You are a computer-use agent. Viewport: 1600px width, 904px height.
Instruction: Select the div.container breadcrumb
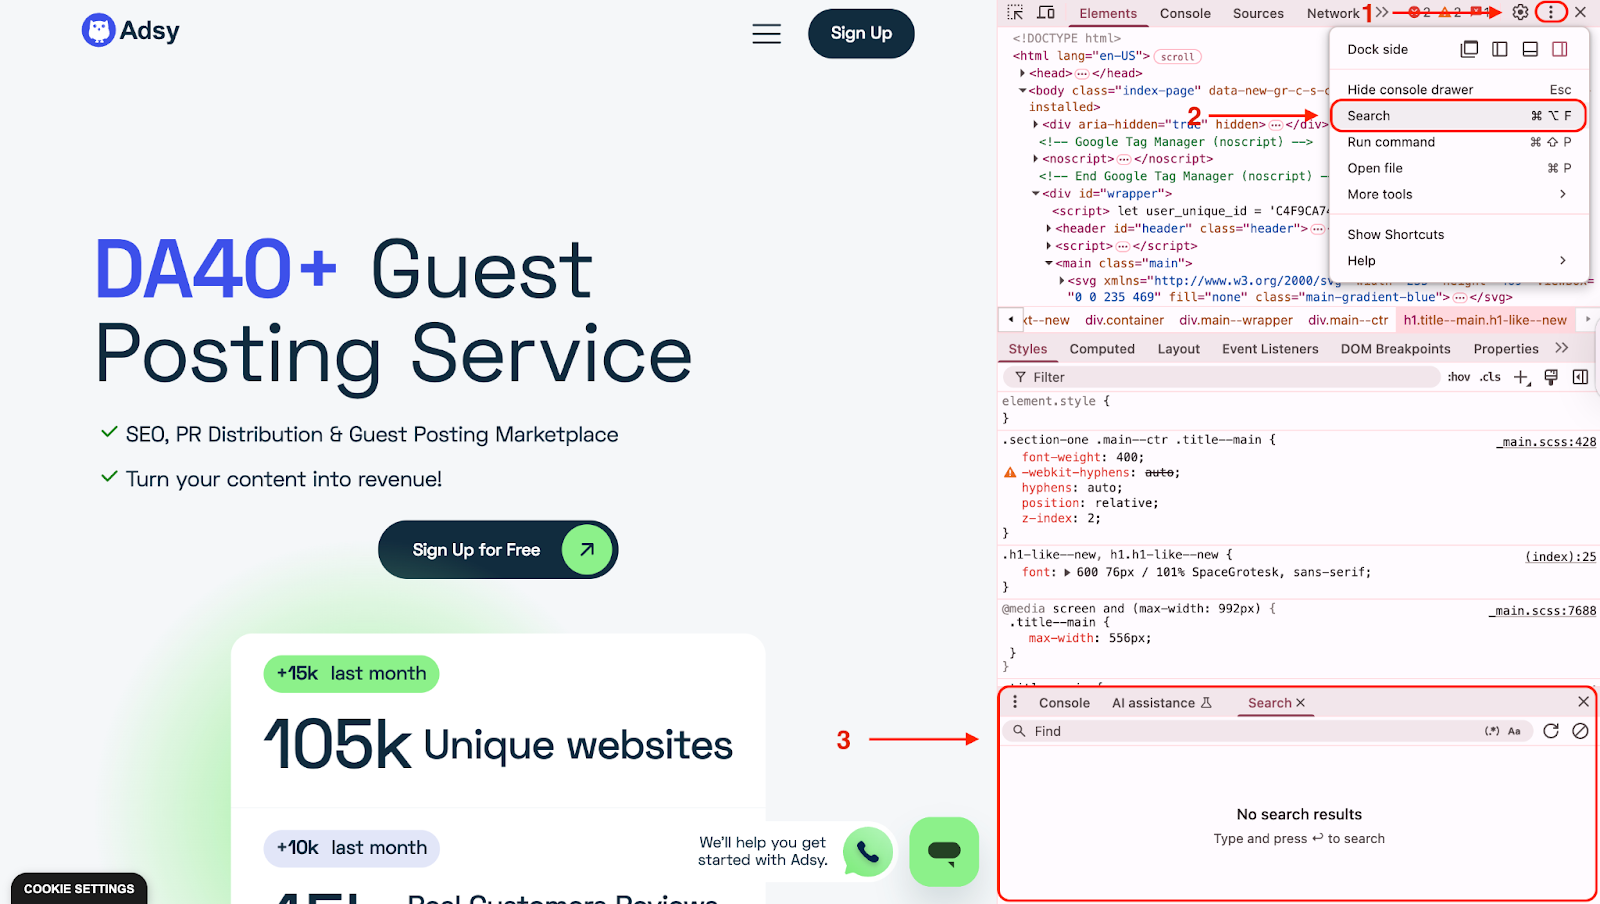coord(1124,320)
